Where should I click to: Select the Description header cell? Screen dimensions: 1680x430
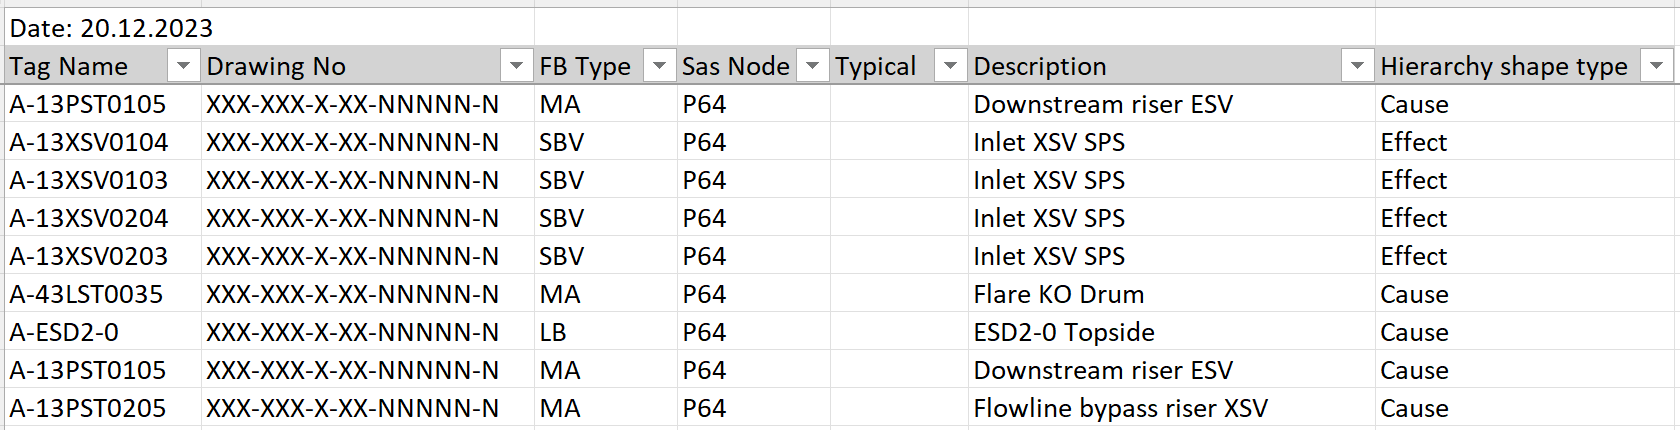click(x=1172, y=66)
